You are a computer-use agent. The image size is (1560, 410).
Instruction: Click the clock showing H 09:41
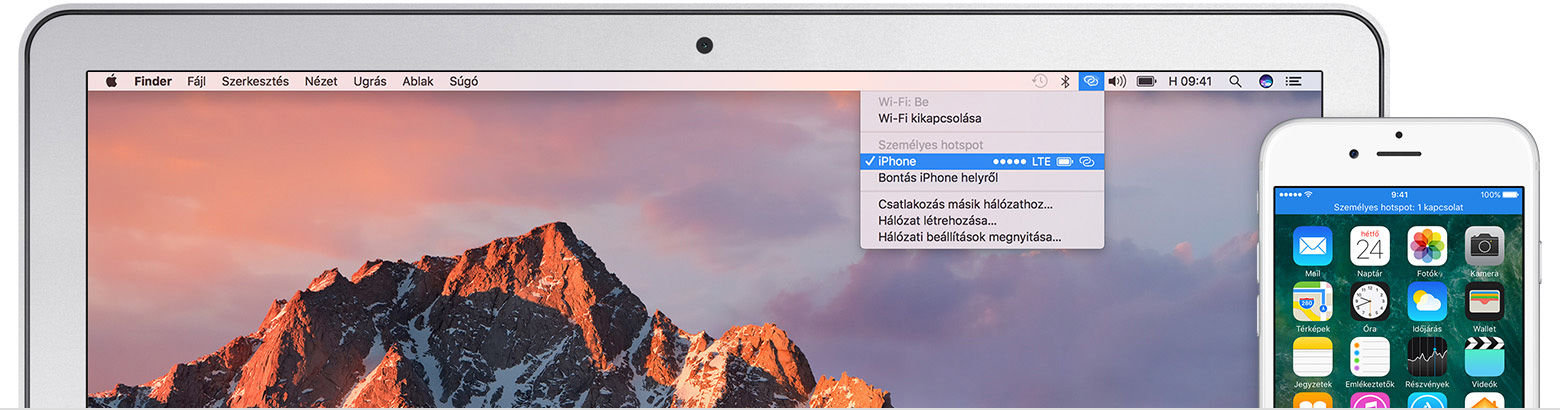1190,81
